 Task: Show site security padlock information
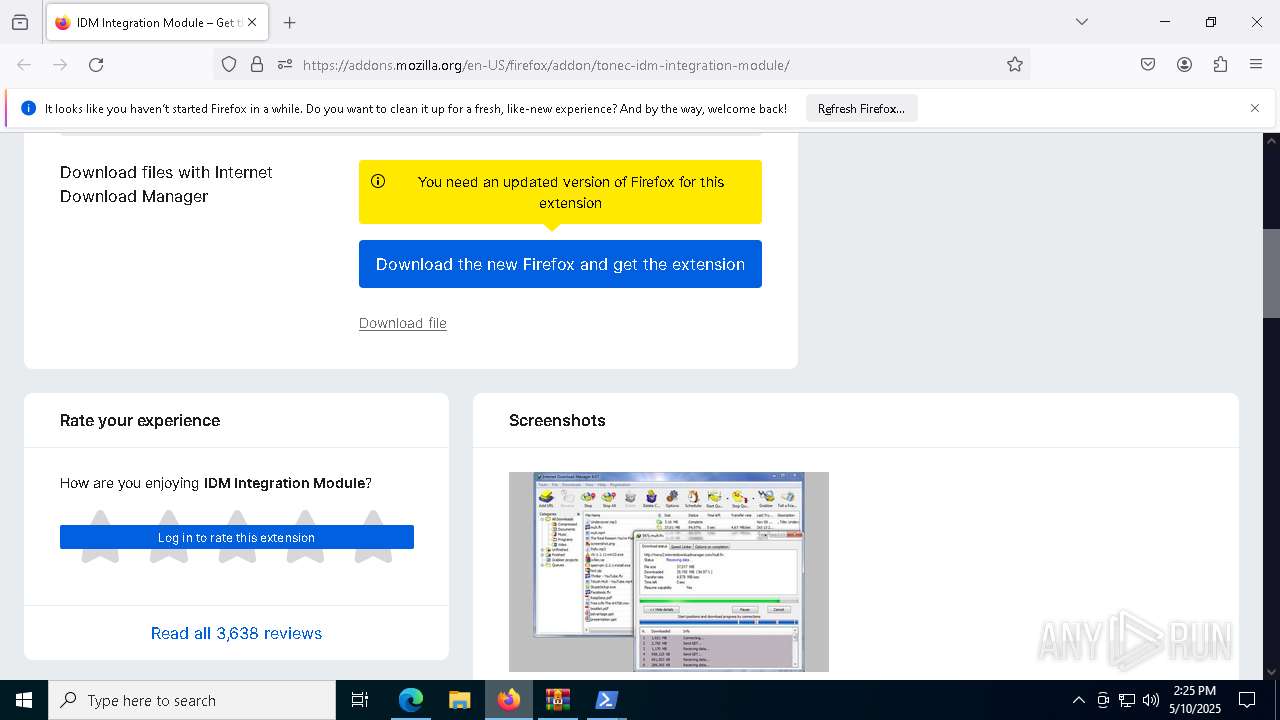click(x=257, y=65)
